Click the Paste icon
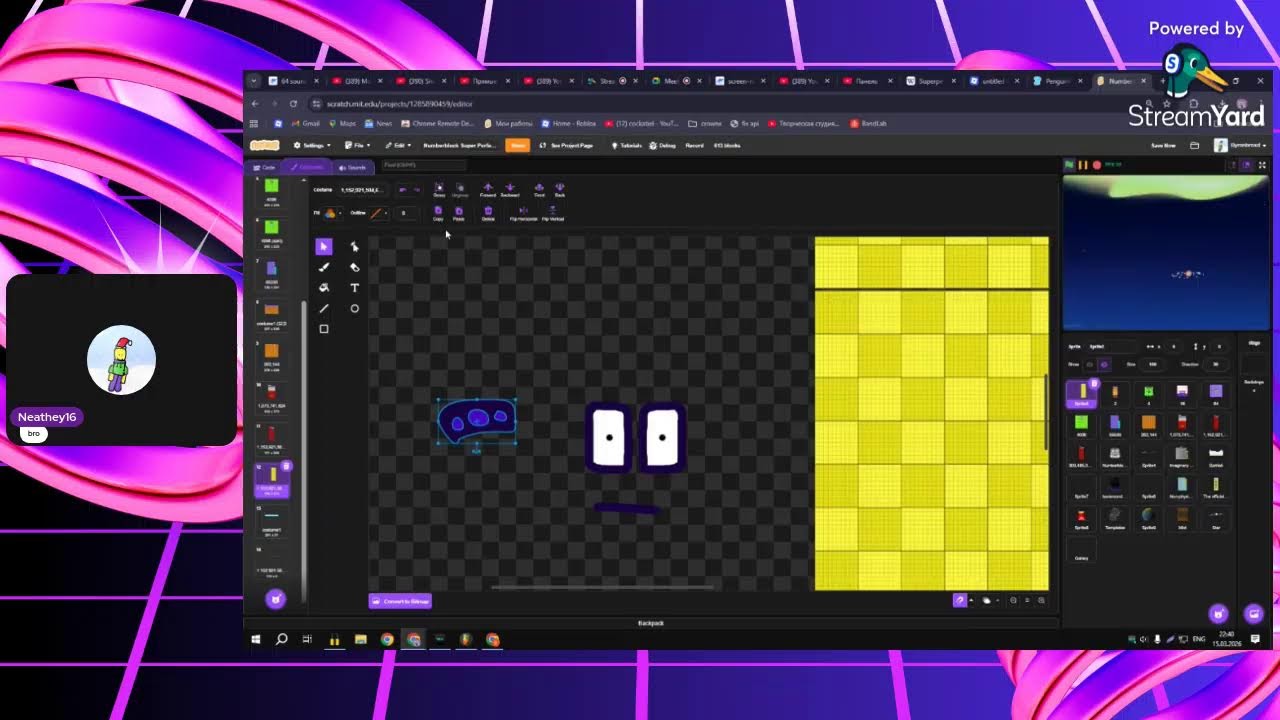 pyautogui.click(x=459, y=213)
